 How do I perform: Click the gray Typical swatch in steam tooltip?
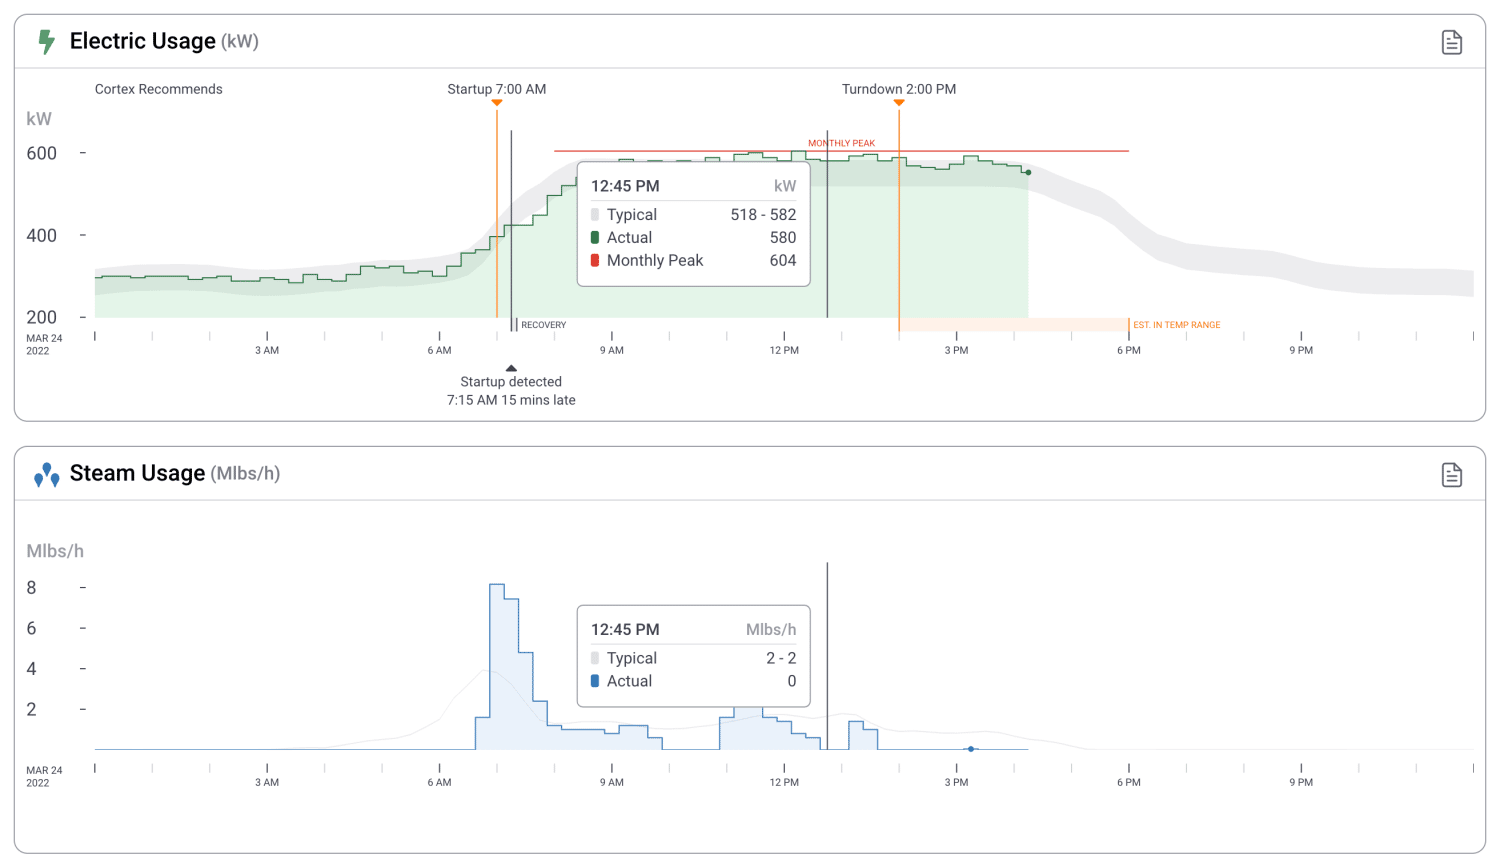(x=595, y=658)
